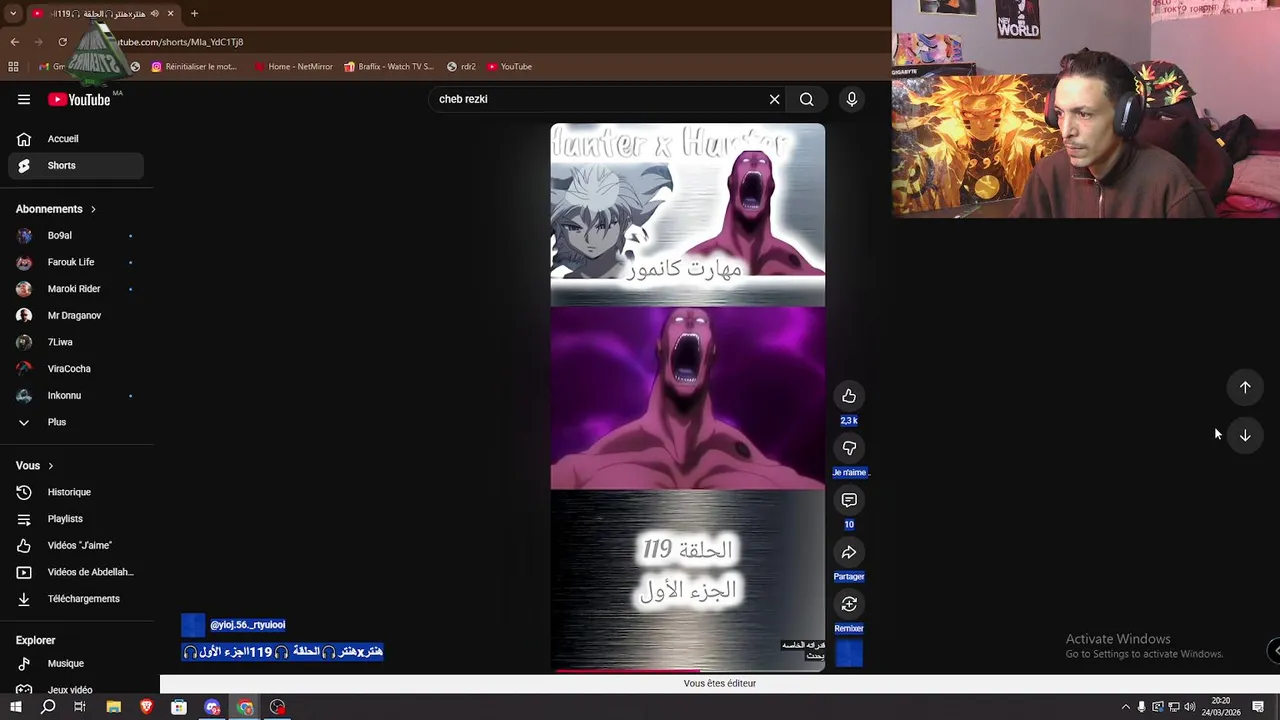Image resolution: width=1280 pixels, height=720 pixels.
Task: Open the tab search dropdown arrow
Action: tap(13, 13)
